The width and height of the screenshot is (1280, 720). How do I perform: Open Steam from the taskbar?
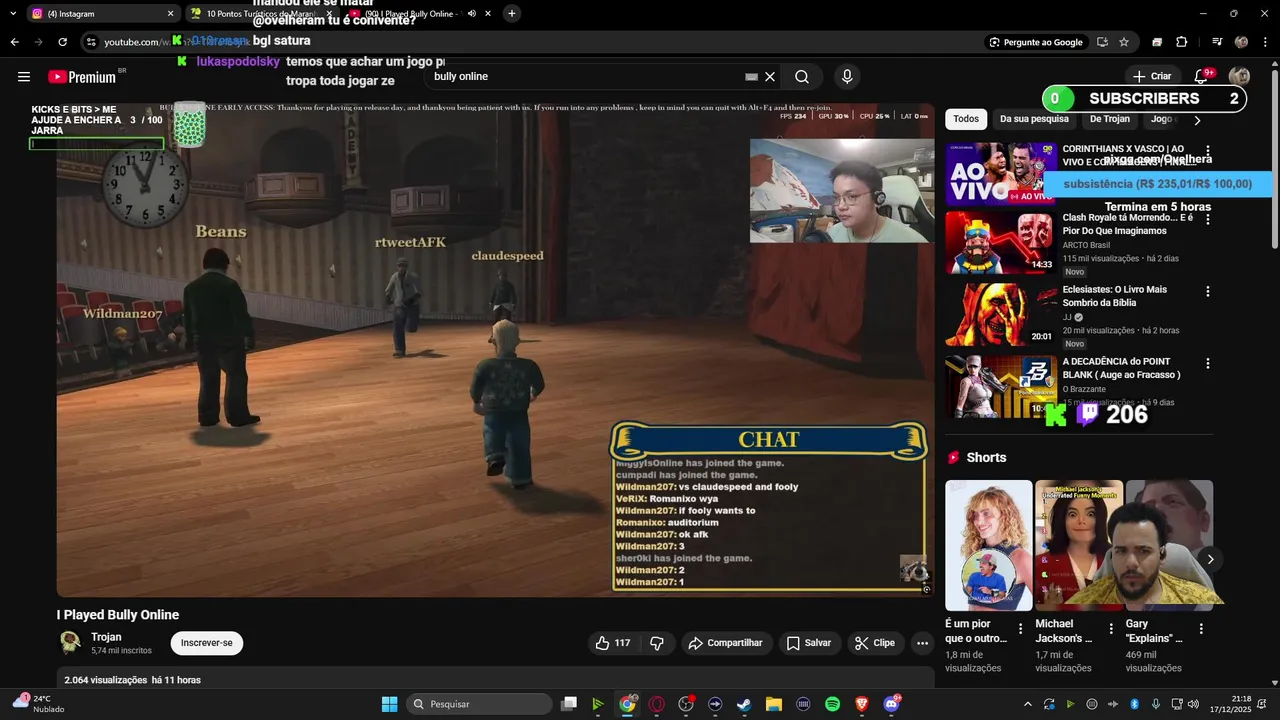(x=744, y=704)
